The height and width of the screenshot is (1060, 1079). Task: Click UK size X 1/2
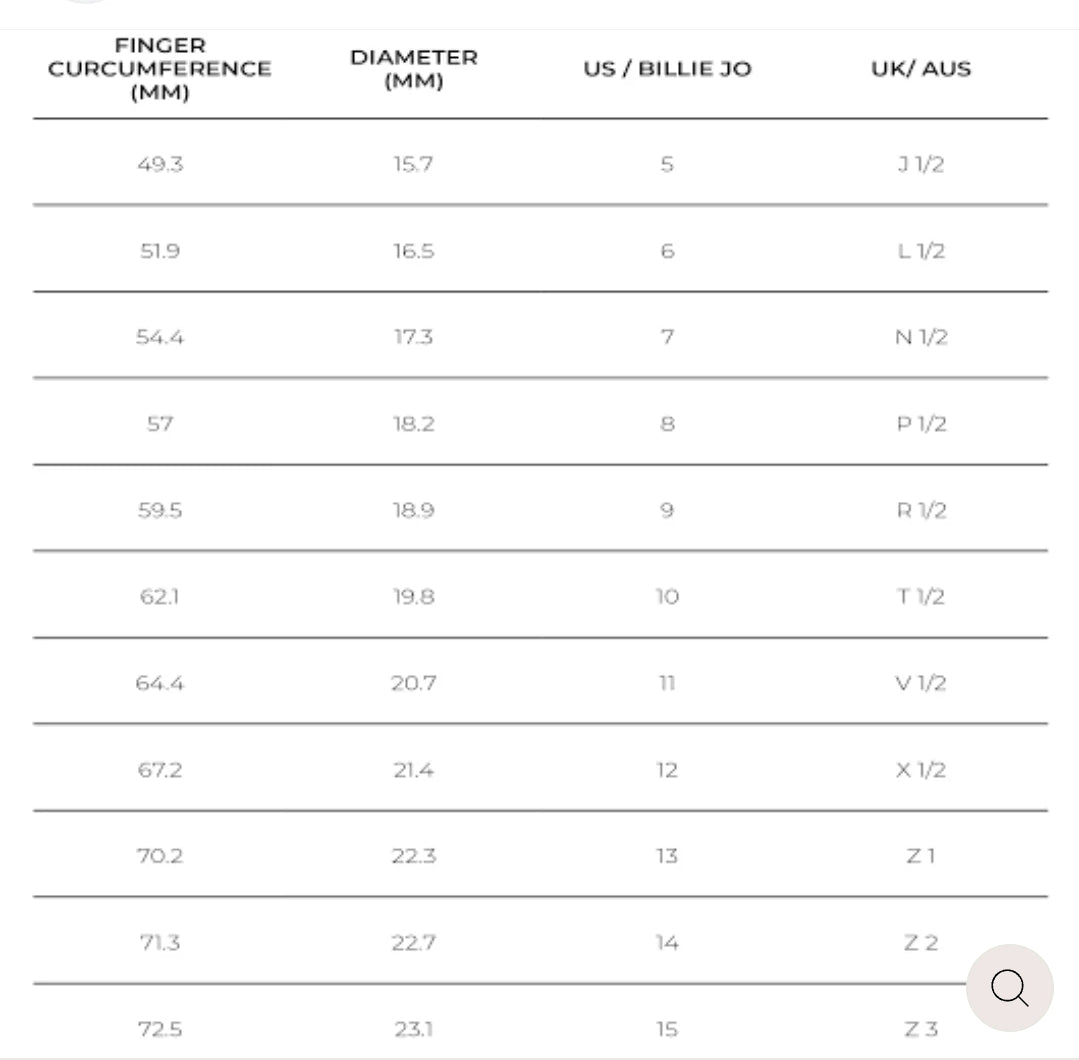click(921, 770)
